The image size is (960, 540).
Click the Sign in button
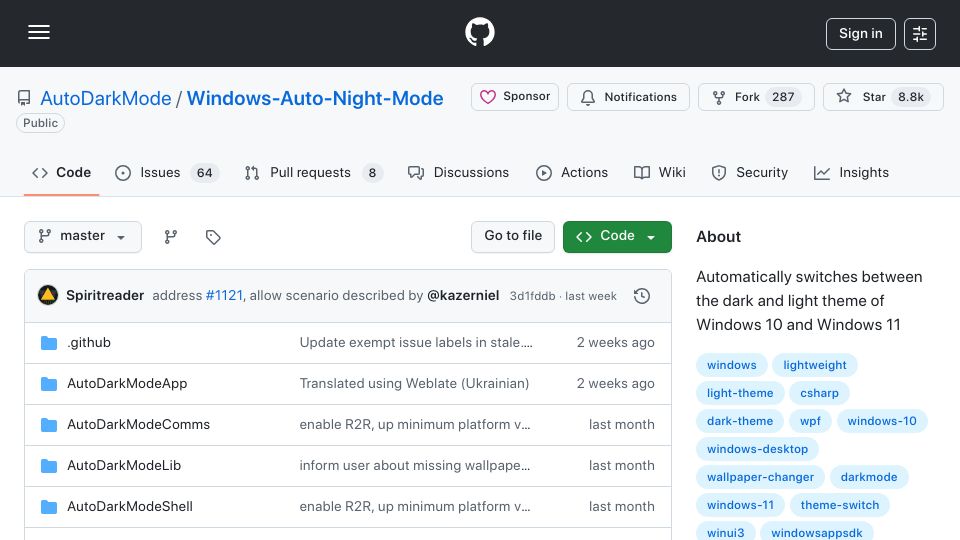860,34
